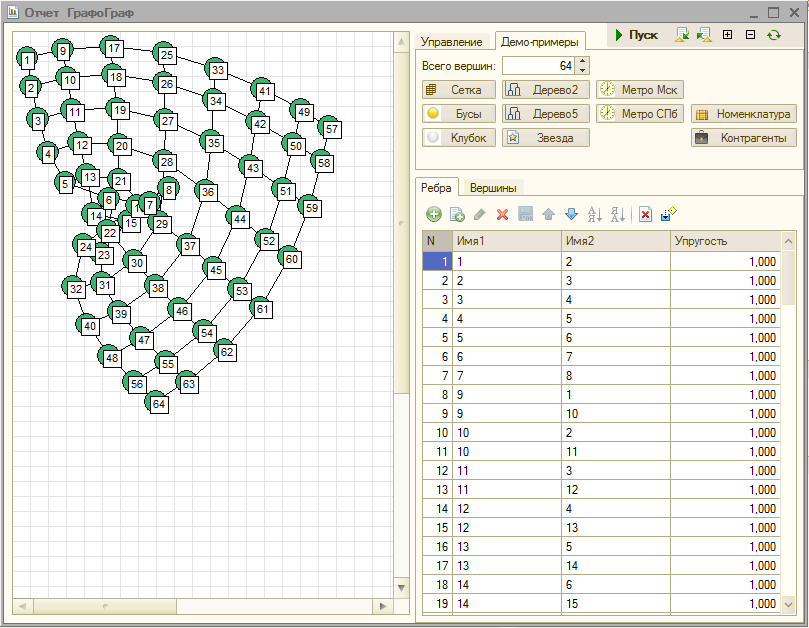809x628 pixels.
Task: Sort the edges list ascending
Action: click(595, 214)
